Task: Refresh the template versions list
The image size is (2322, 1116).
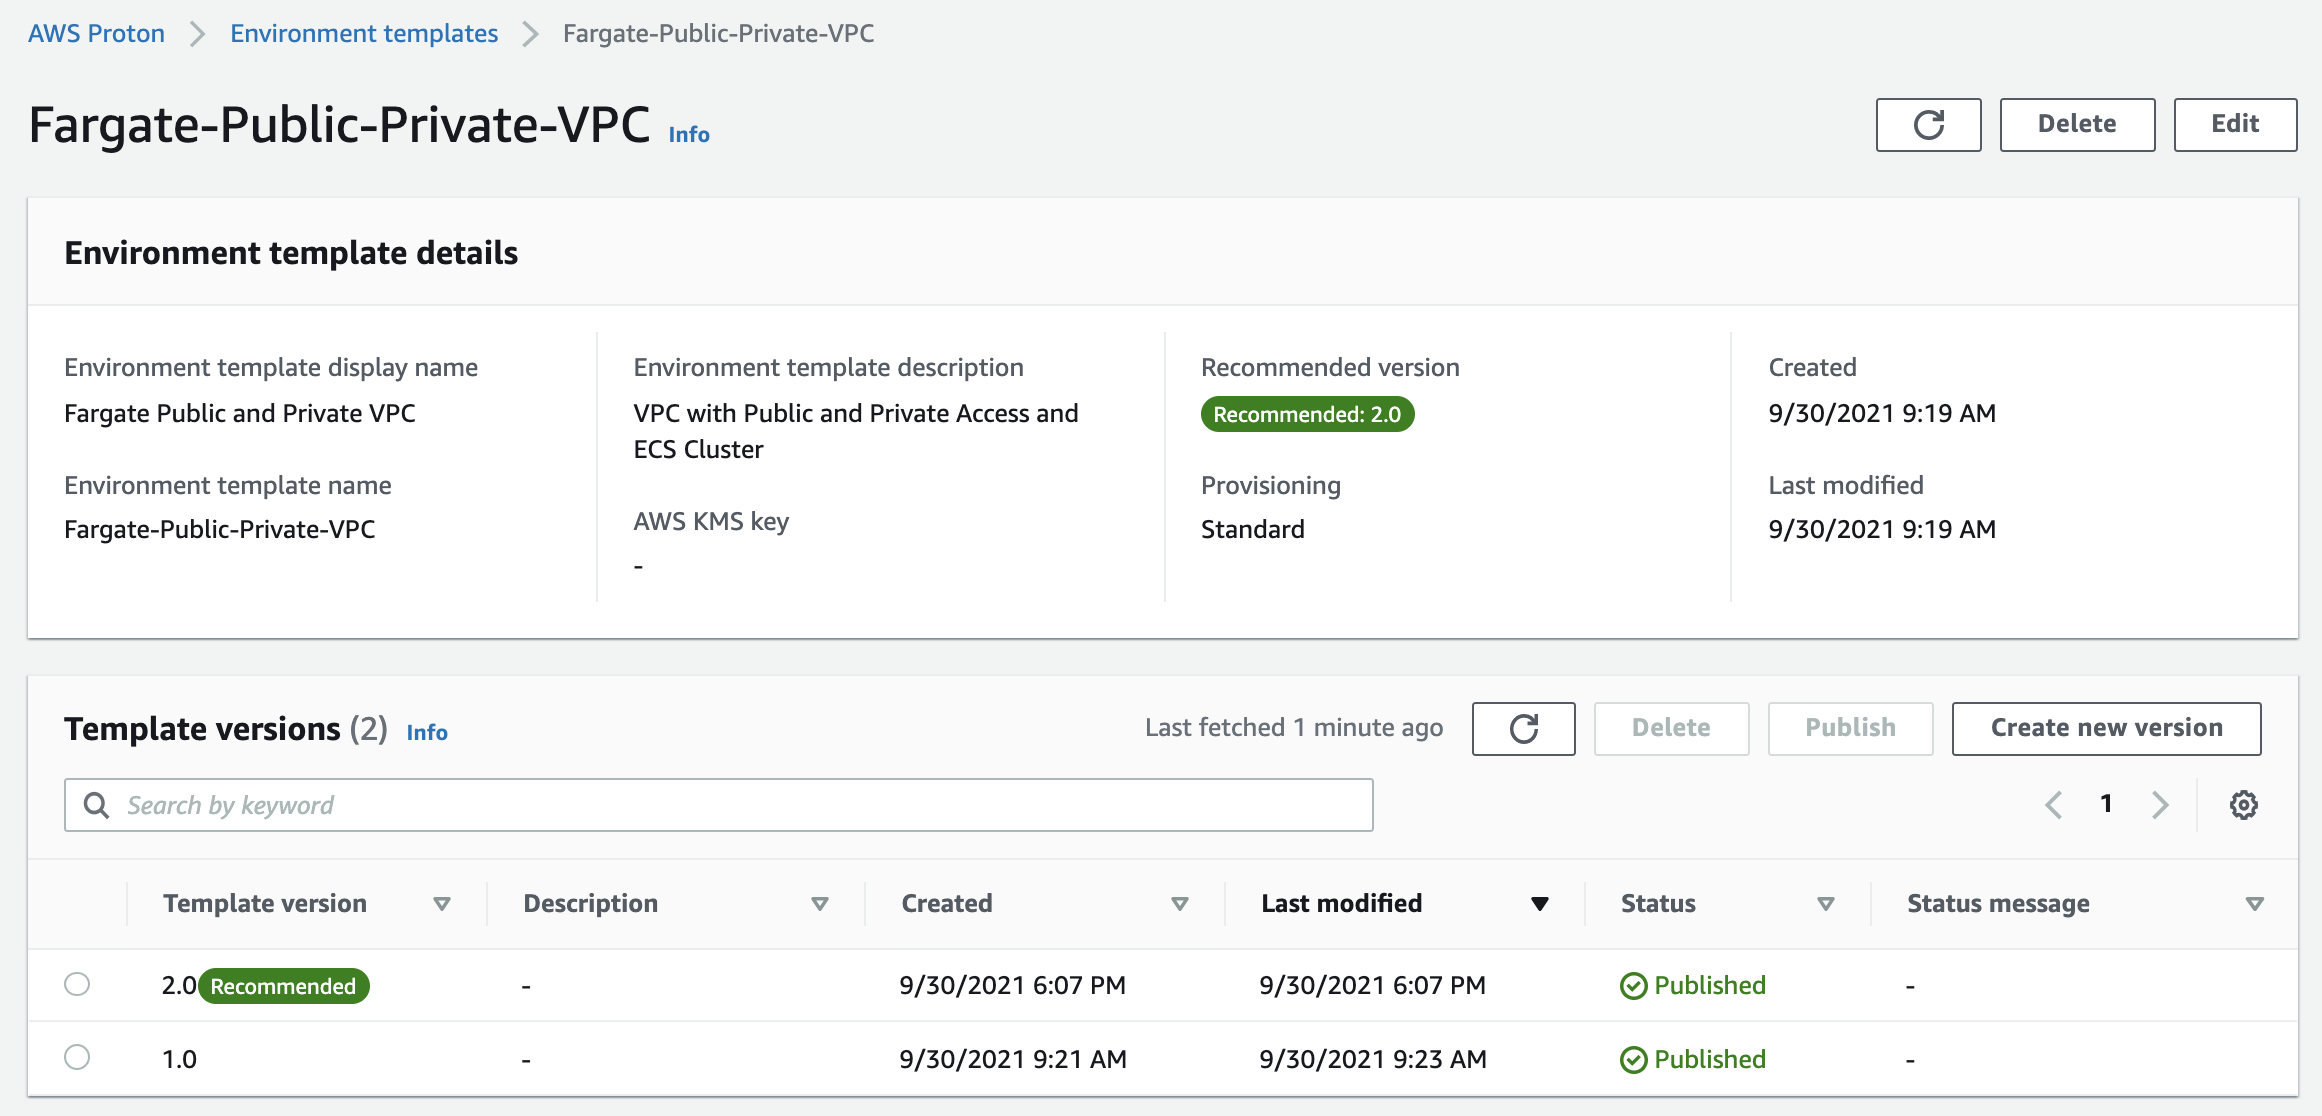Action: pos(1523,729)
